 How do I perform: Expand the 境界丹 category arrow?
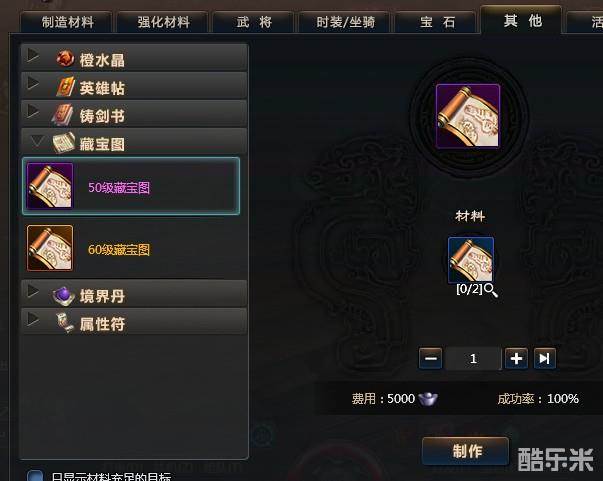33,291
